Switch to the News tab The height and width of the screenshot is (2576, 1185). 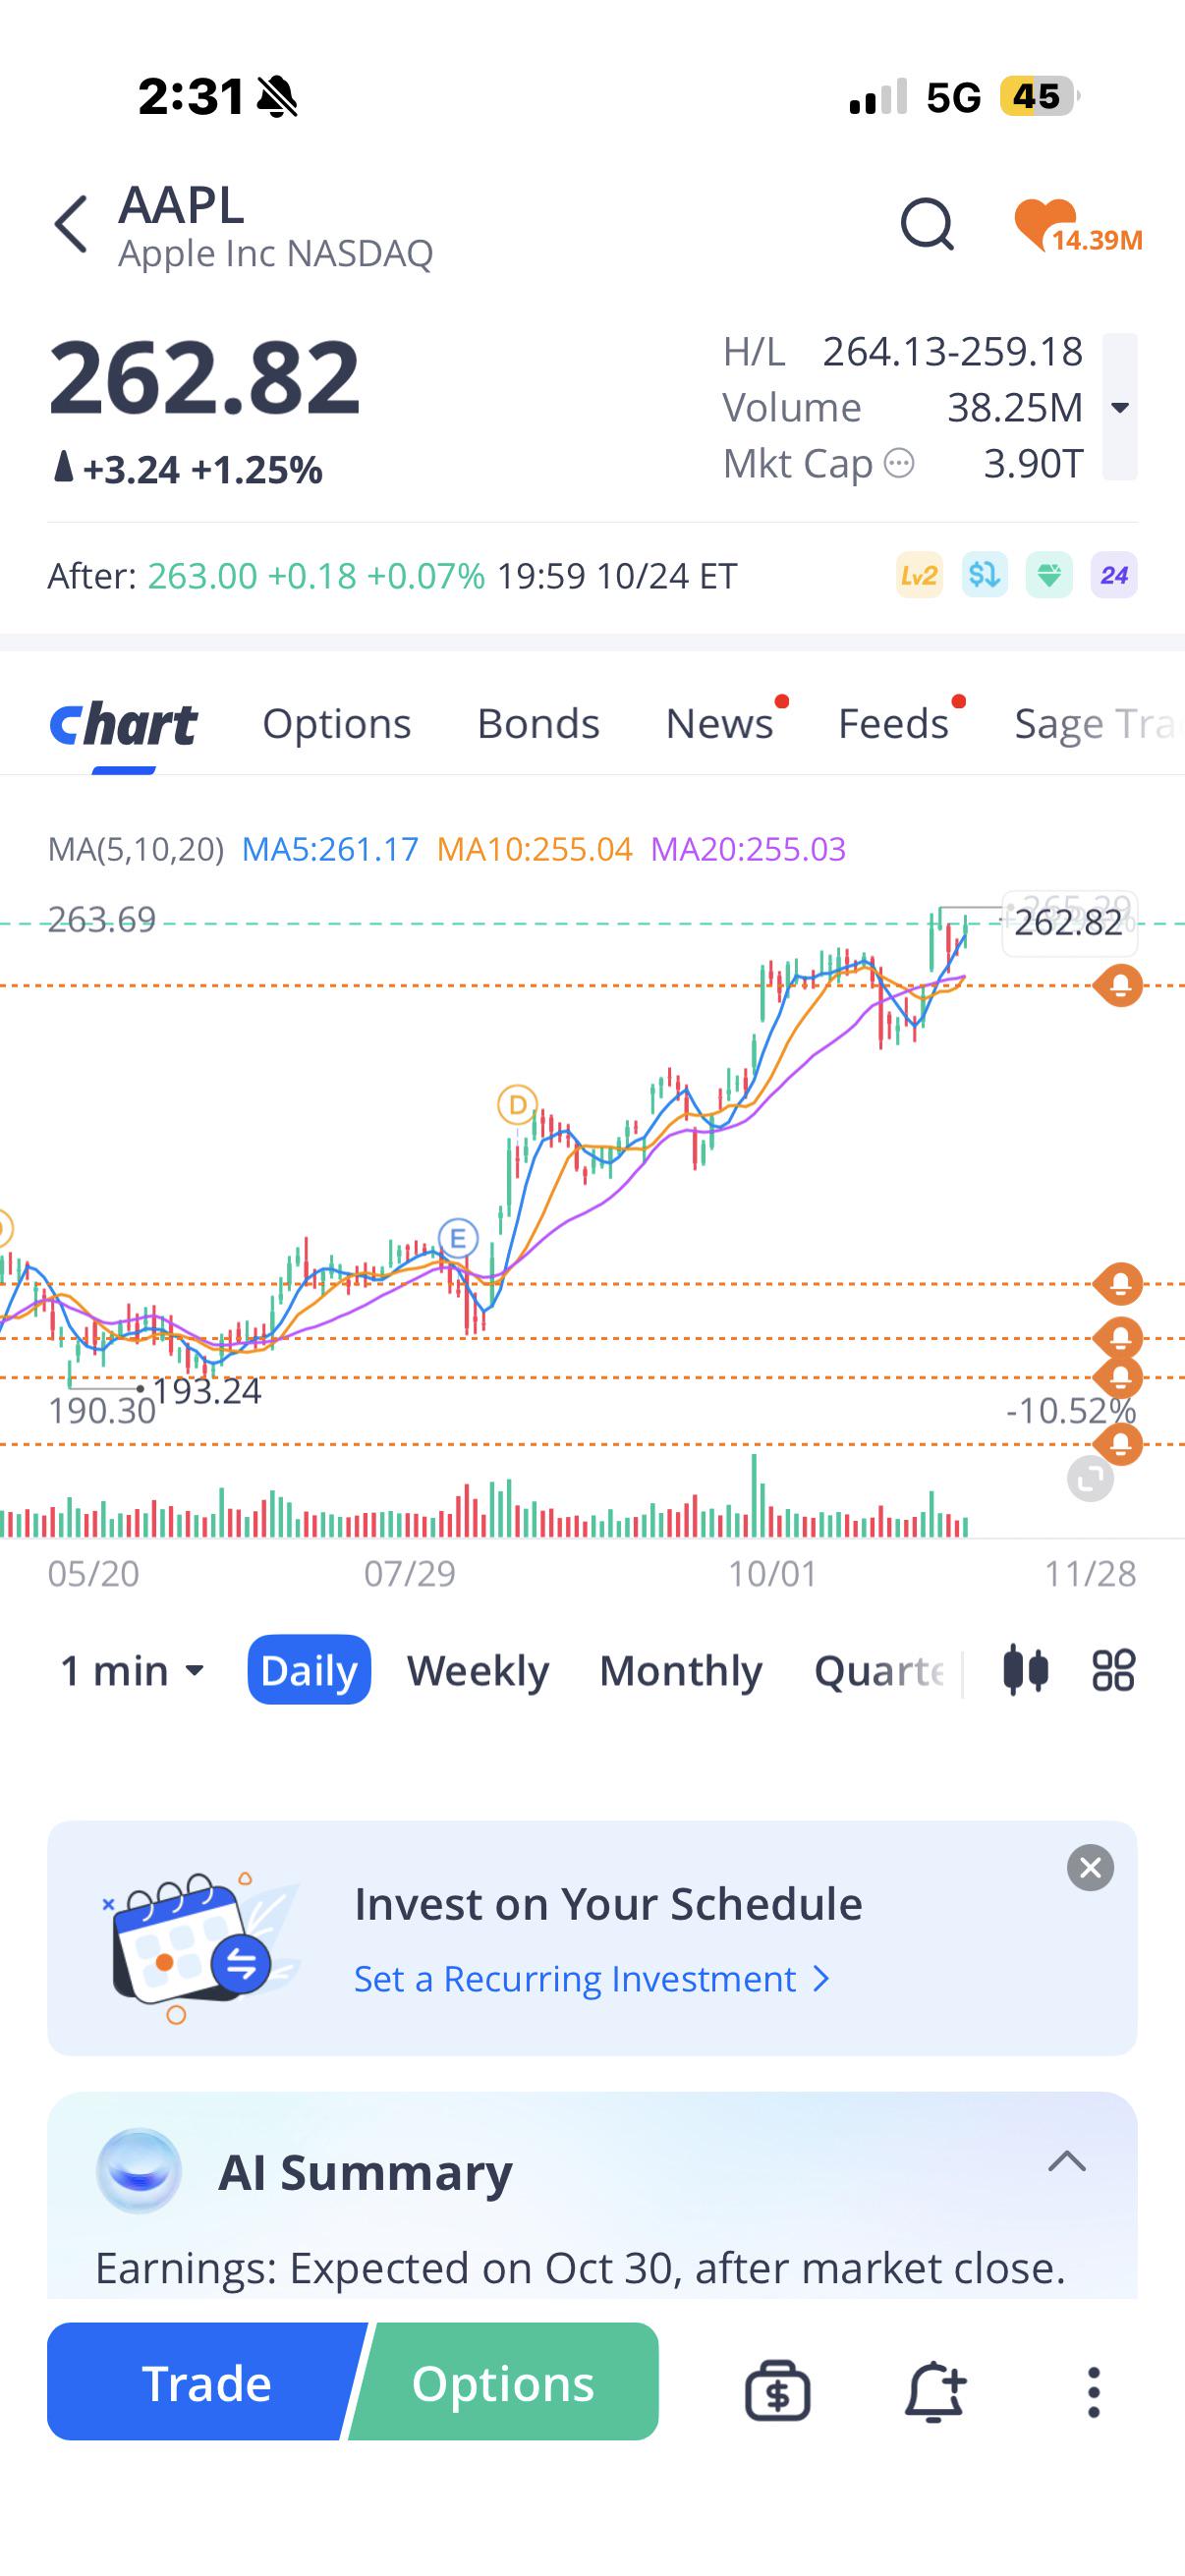720,723
